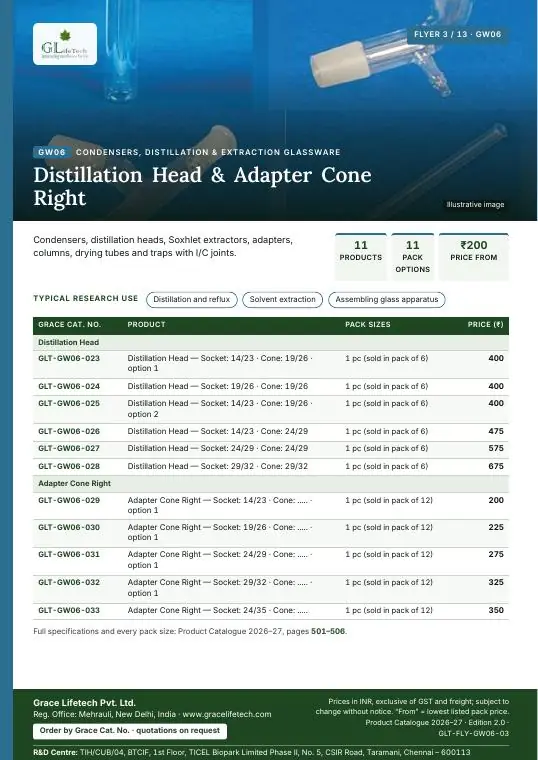The image size is (538, 760).
Task: Click product Socket: 29/32 · Cone: 29/32 description
Action: (218, 466)
